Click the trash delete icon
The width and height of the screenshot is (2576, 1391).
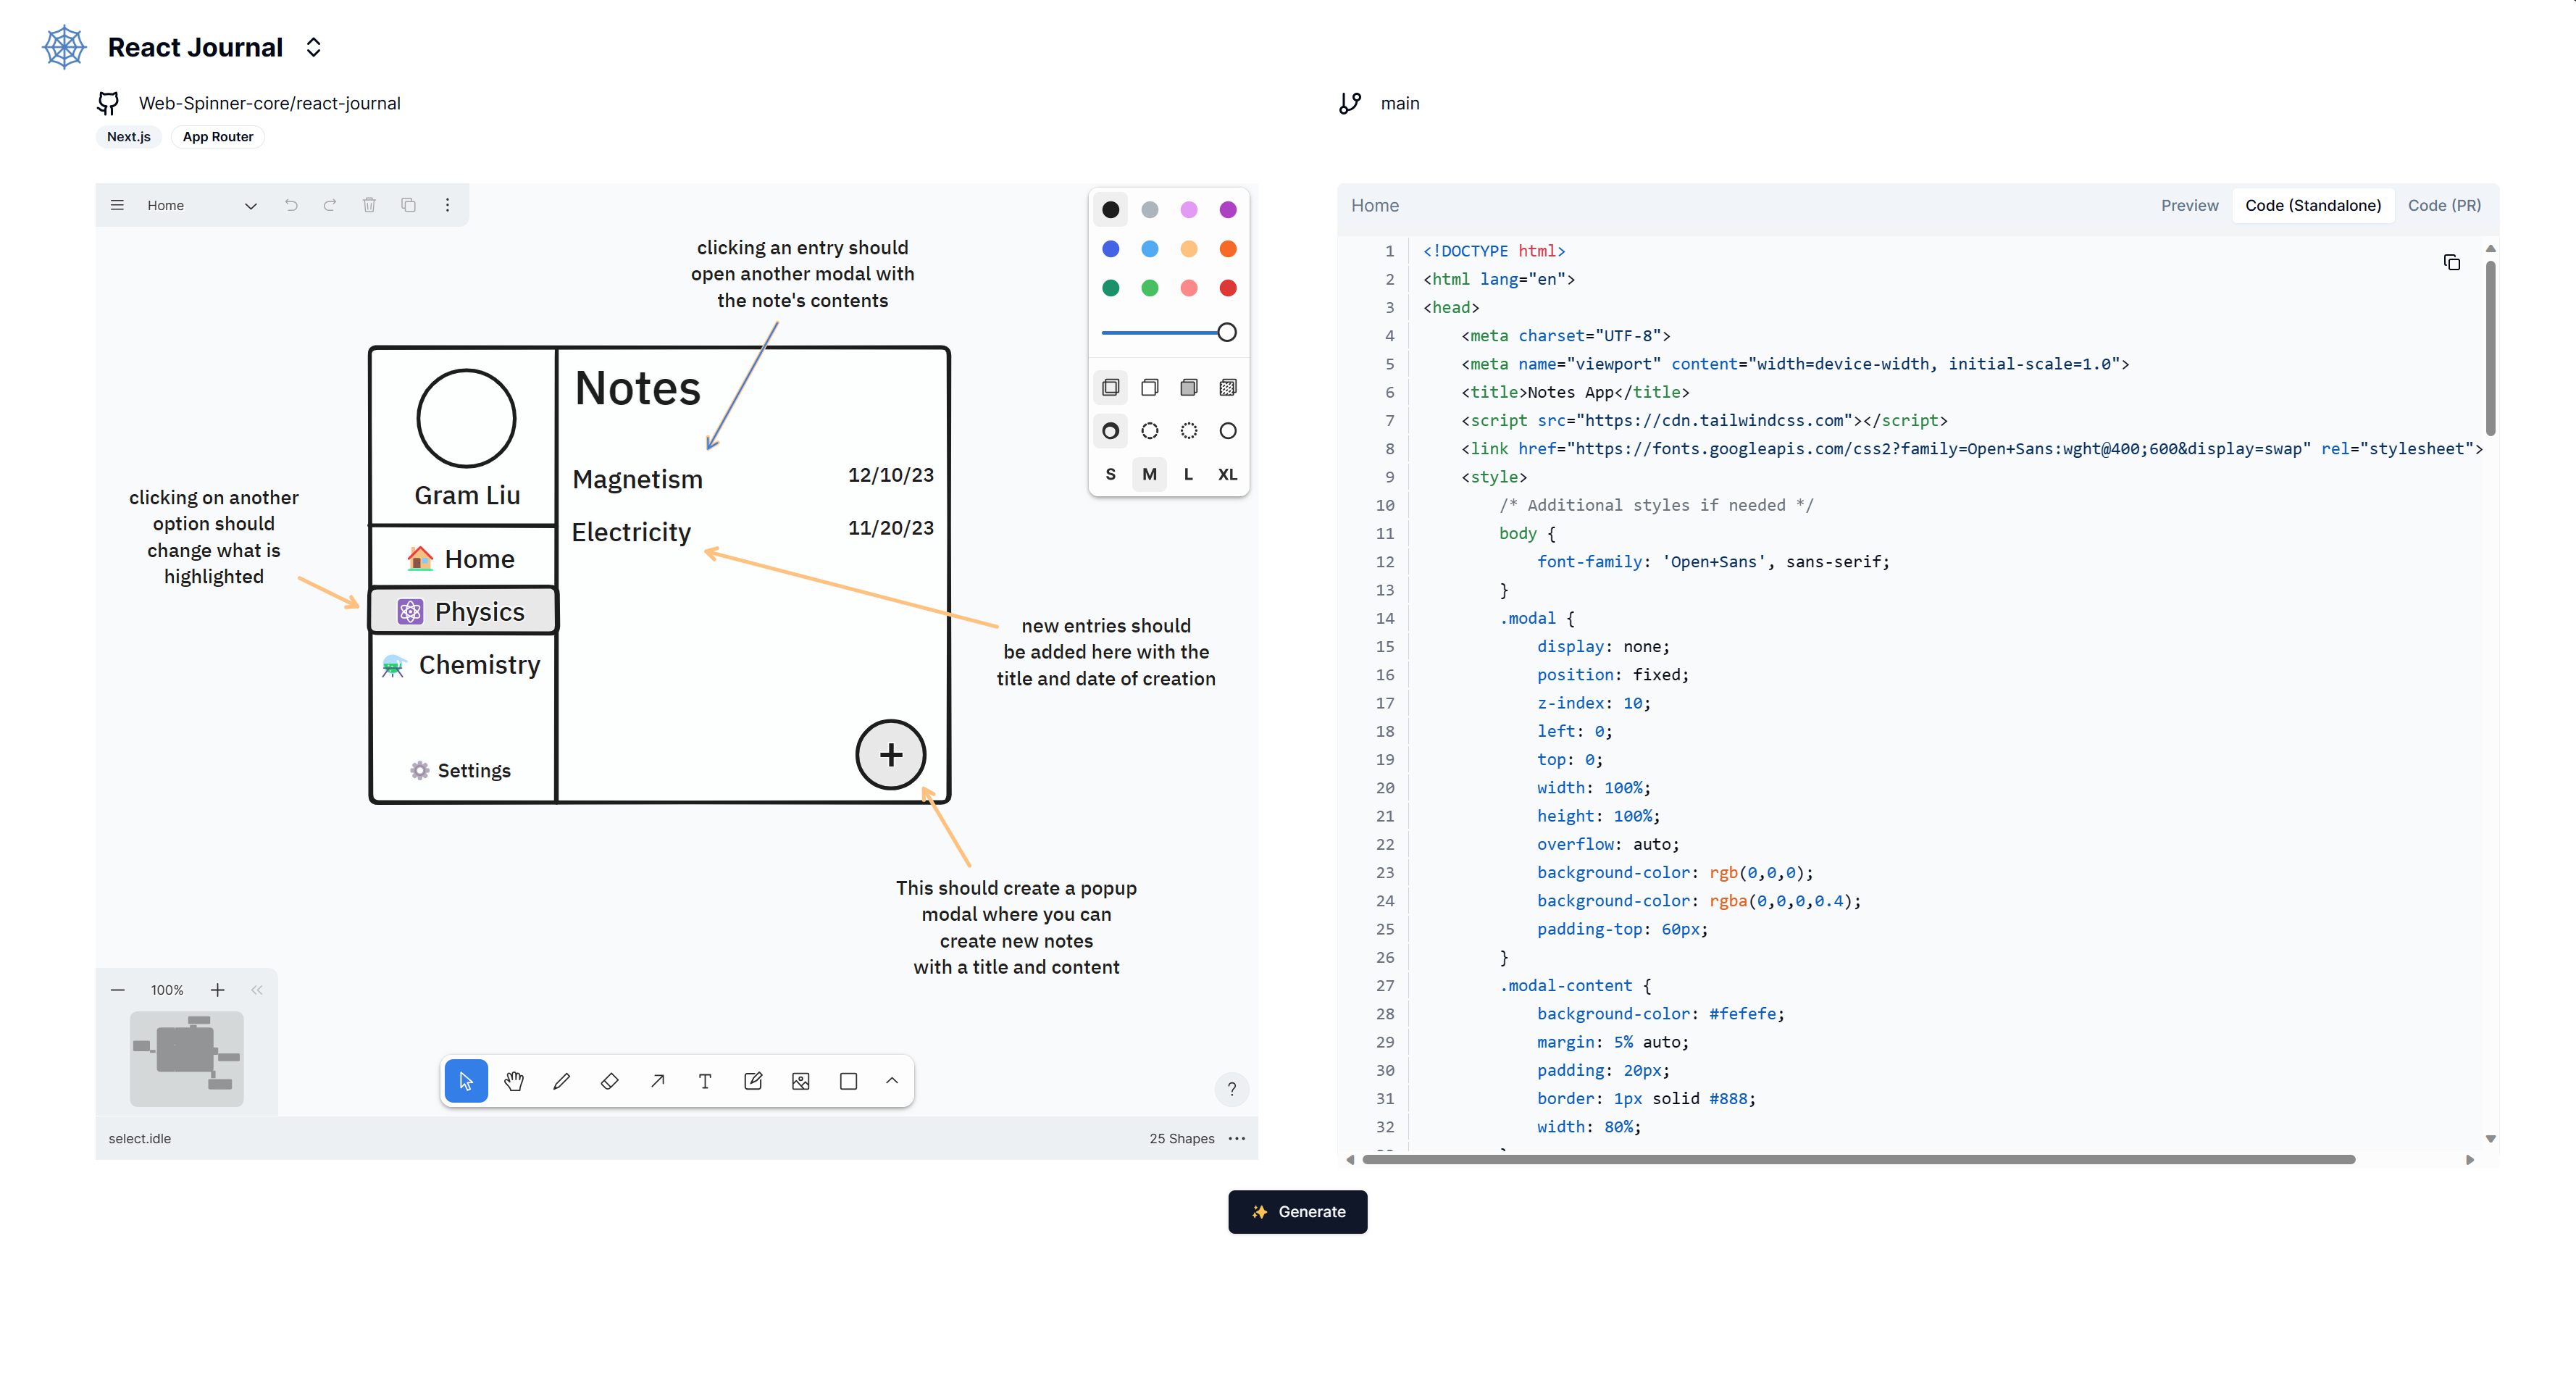point(369,205)
